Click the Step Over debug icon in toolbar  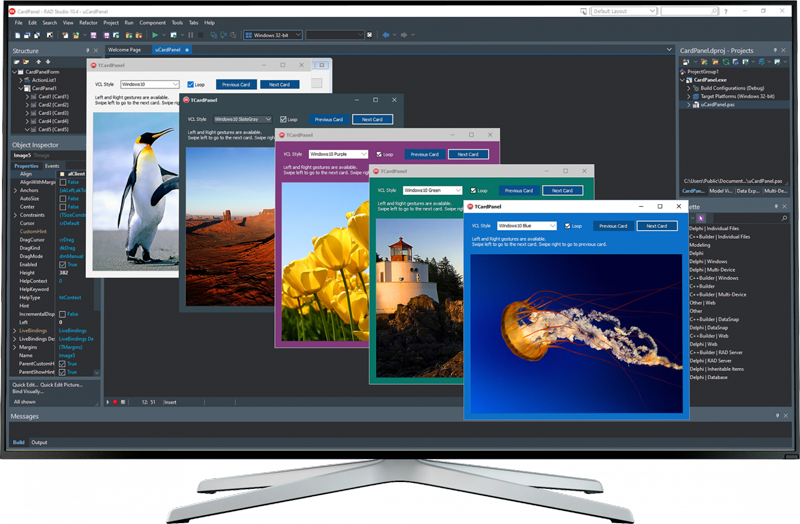click(x=223, y=35)
